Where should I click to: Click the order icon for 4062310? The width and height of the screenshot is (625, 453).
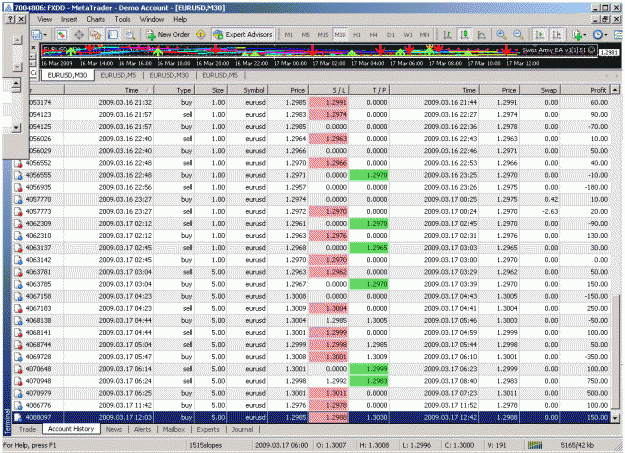[x=18, y=236]
